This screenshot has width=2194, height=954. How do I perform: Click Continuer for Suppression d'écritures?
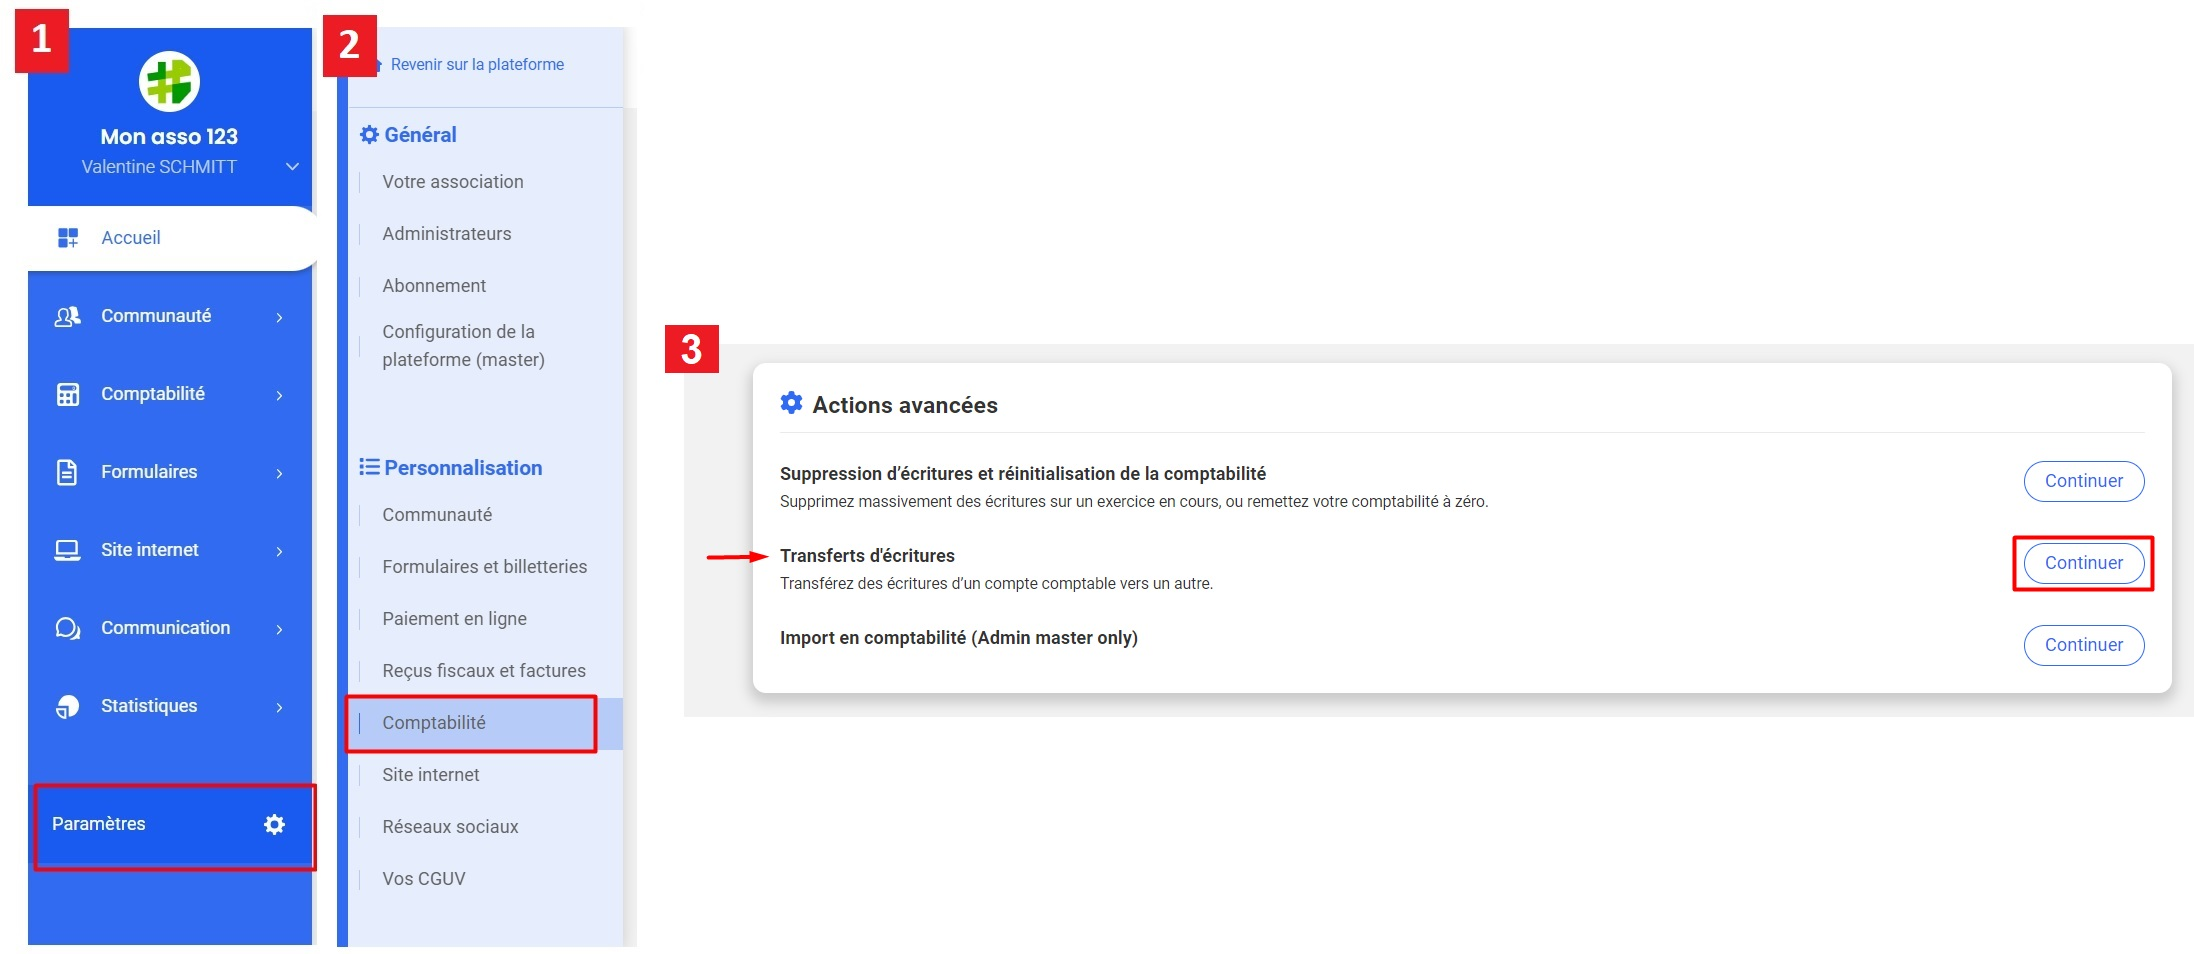pos(2083,481)
